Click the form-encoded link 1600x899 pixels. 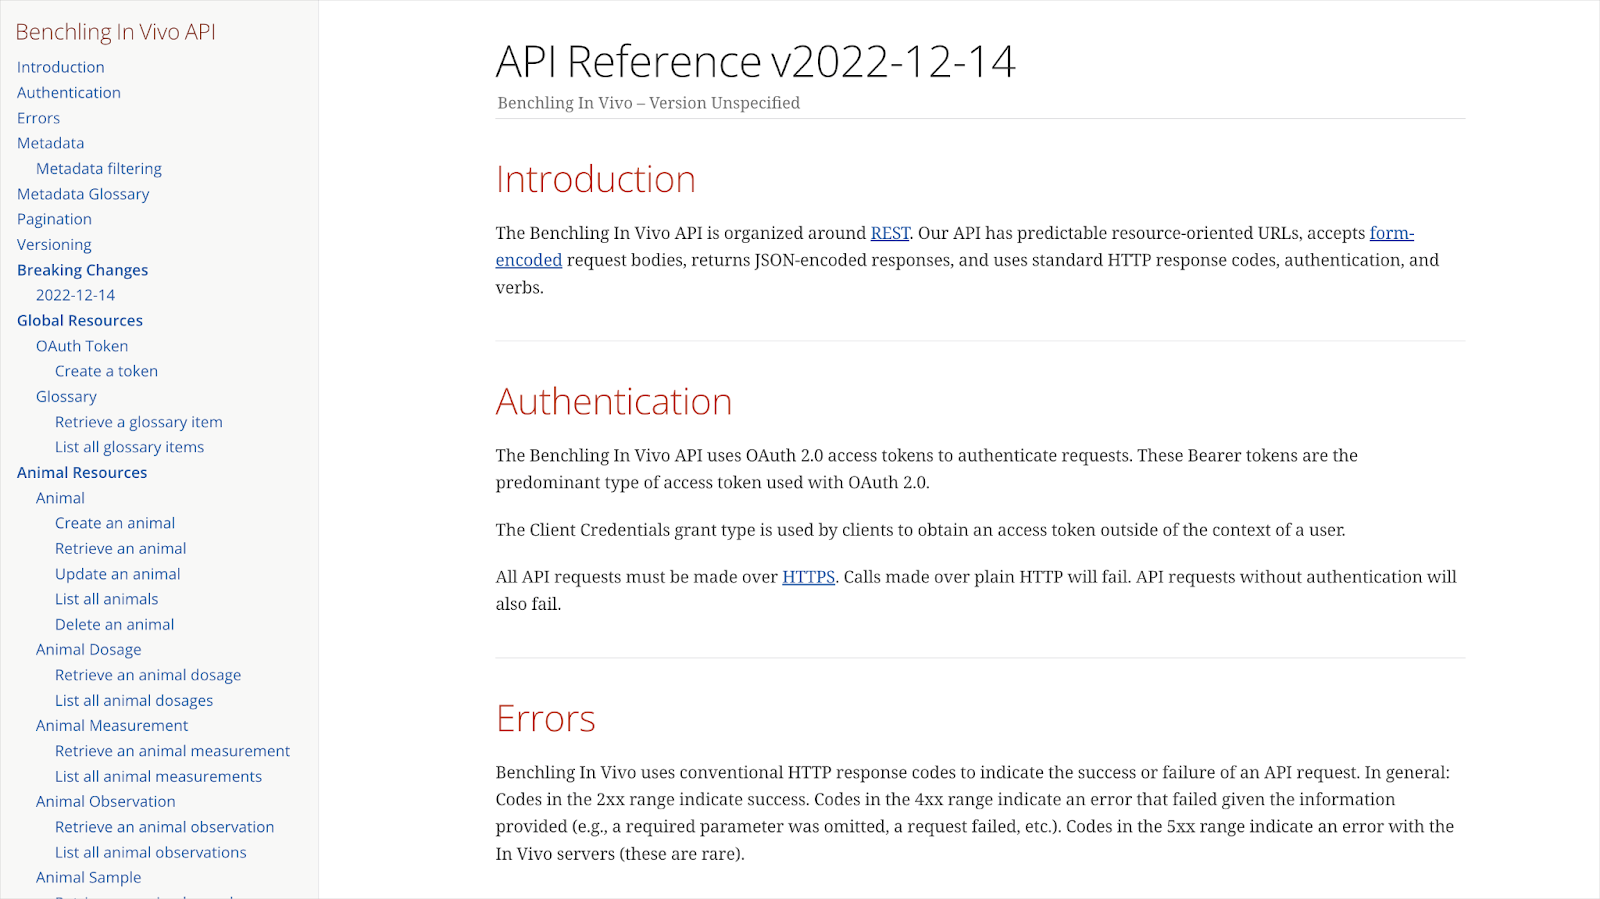(1391, 233)
